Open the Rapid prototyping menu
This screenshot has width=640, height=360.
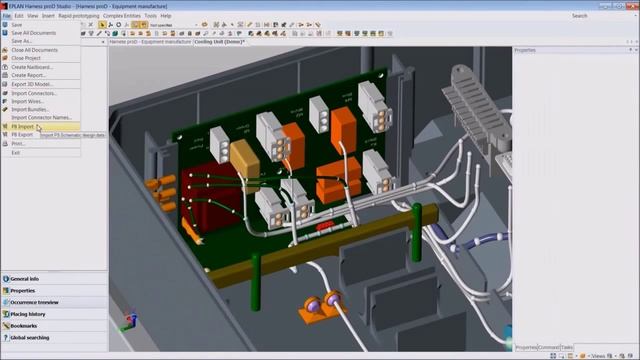point(79,16)
